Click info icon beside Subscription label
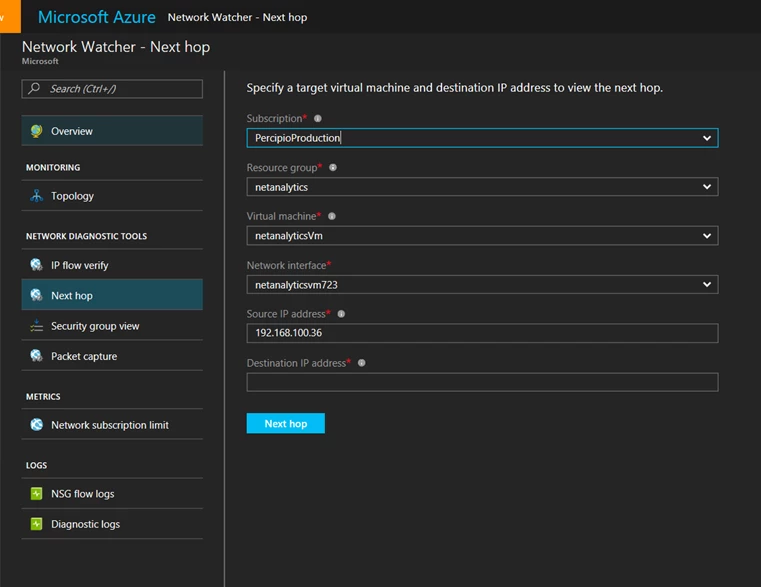The image size is (761, 587). click(317, 118)
